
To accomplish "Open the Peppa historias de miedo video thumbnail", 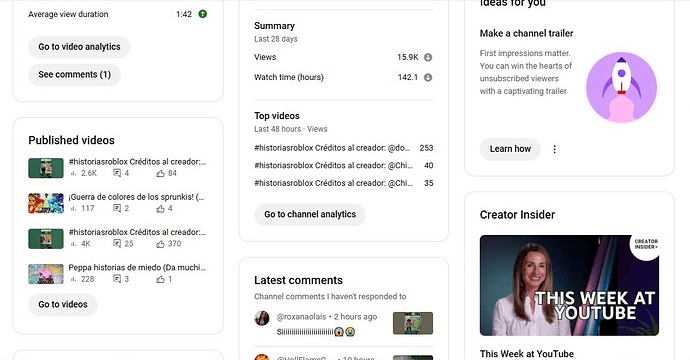I will [46, 274].
